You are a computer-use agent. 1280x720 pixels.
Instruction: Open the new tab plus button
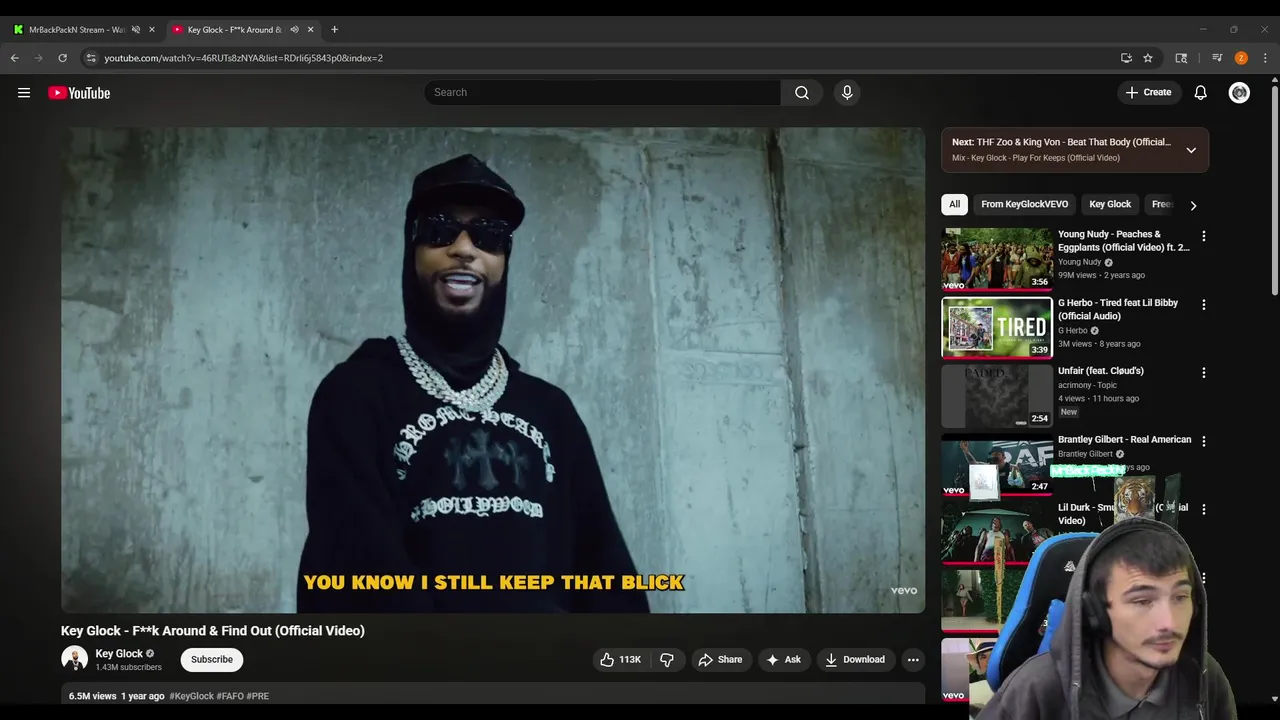(x=334, y=29)
